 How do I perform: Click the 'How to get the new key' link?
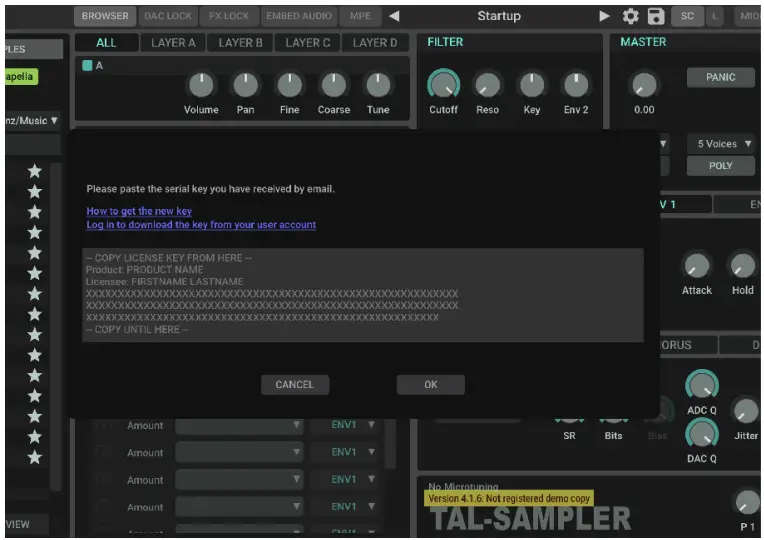139,211
